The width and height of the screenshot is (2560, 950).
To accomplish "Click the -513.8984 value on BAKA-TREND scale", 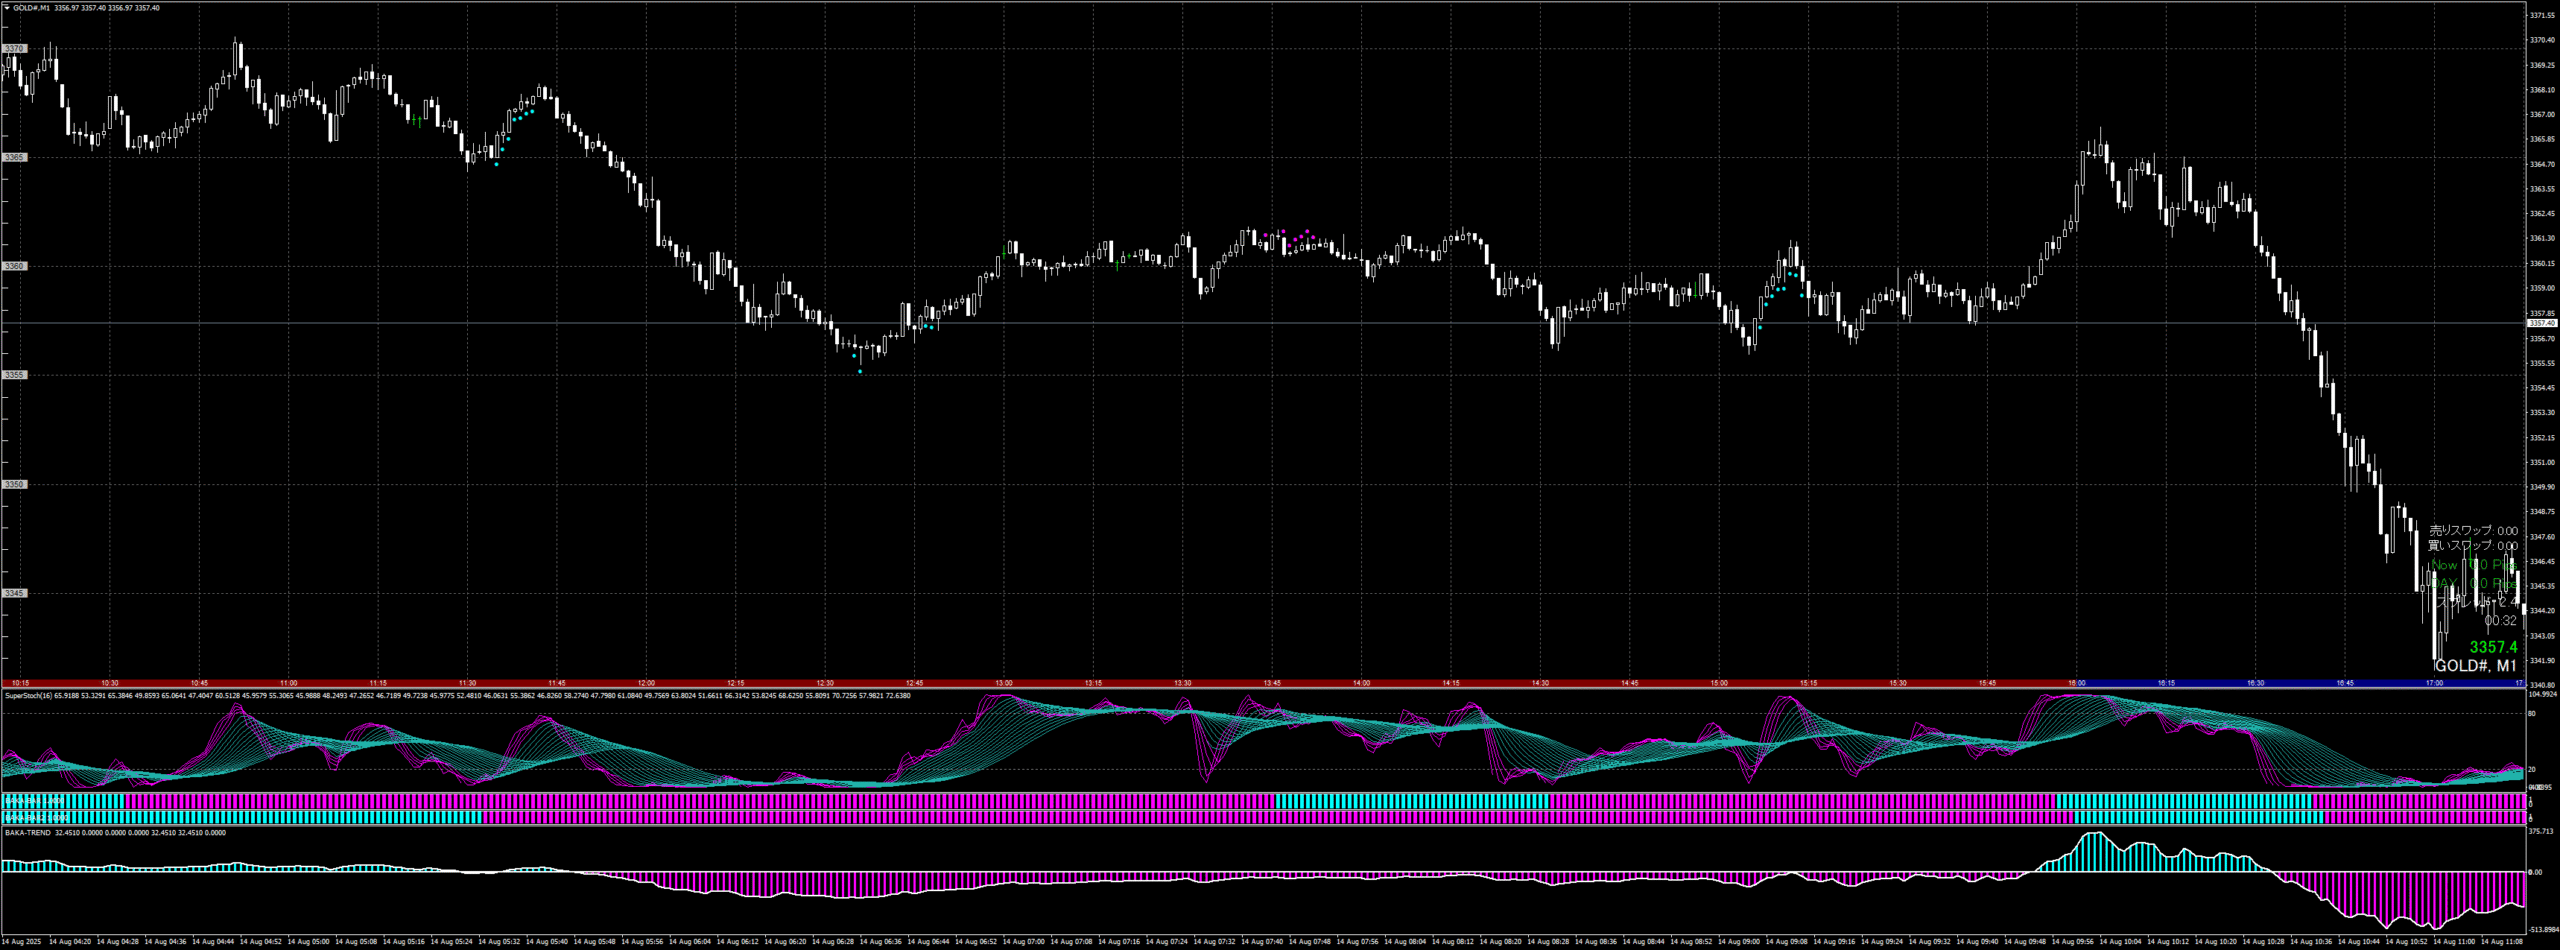I will [x=2543, y=930].
